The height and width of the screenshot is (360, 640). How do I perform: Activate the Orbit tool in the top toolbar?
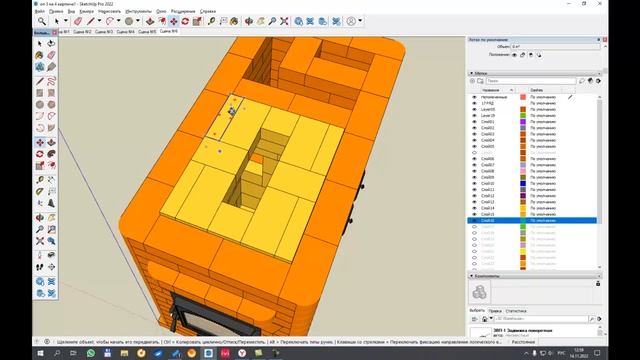[249, 21]
